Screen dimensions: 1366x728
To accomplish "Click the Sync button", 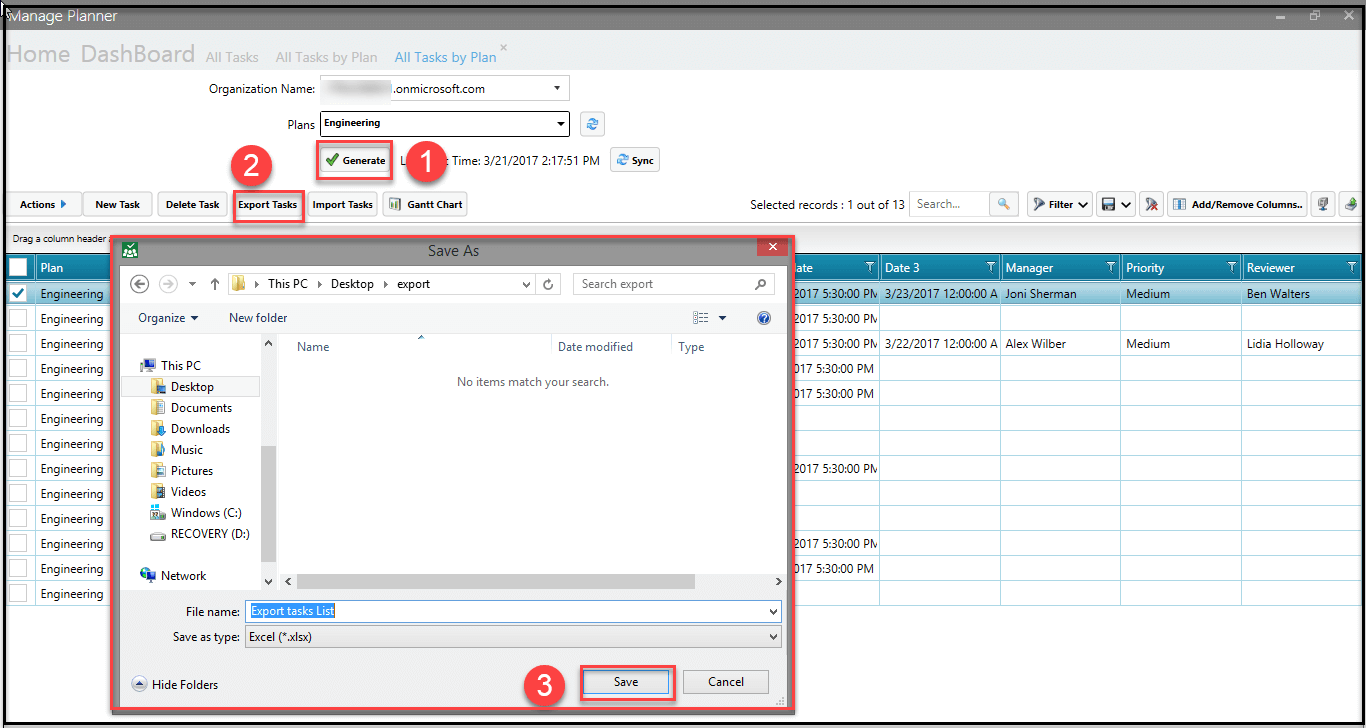I will pos(634,160).
